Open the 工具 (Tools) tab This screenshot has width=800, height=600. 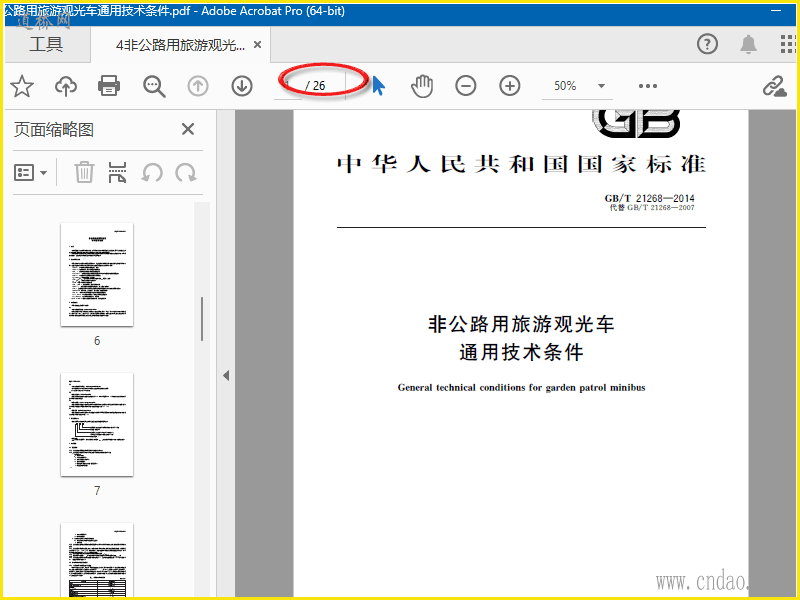click(x=46, y=44)
